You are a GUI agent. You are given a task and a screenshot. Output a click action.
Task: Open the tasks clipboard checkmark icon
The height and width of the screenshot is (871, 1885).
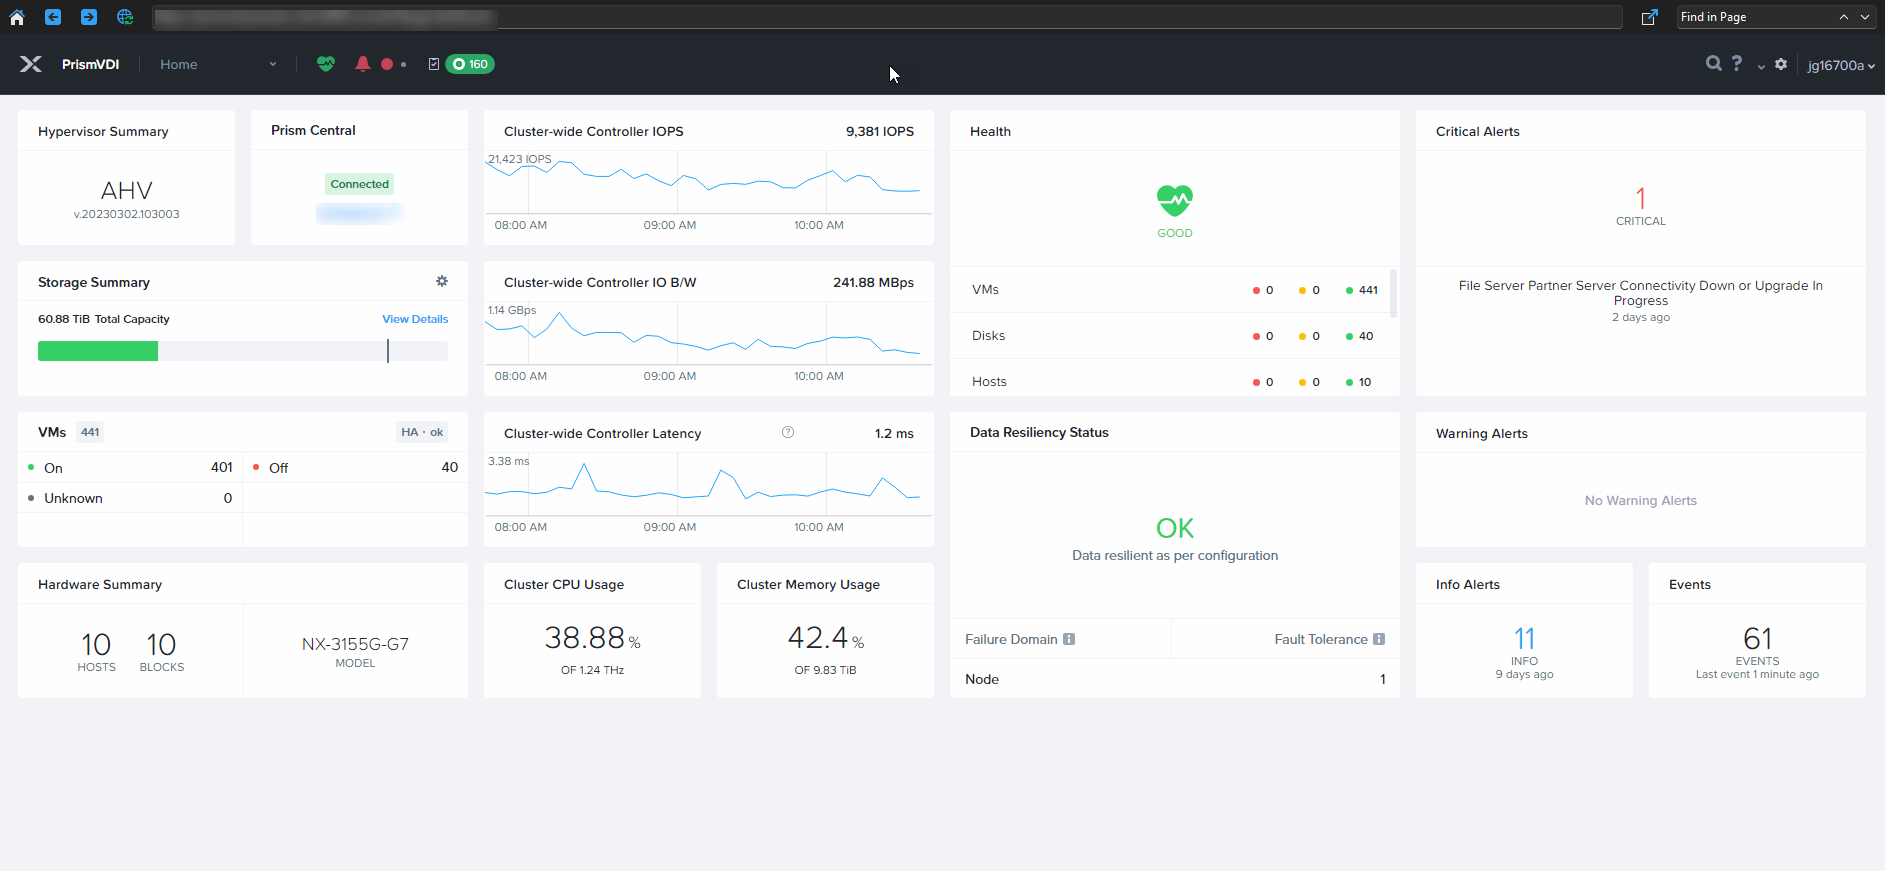(433, 64)
